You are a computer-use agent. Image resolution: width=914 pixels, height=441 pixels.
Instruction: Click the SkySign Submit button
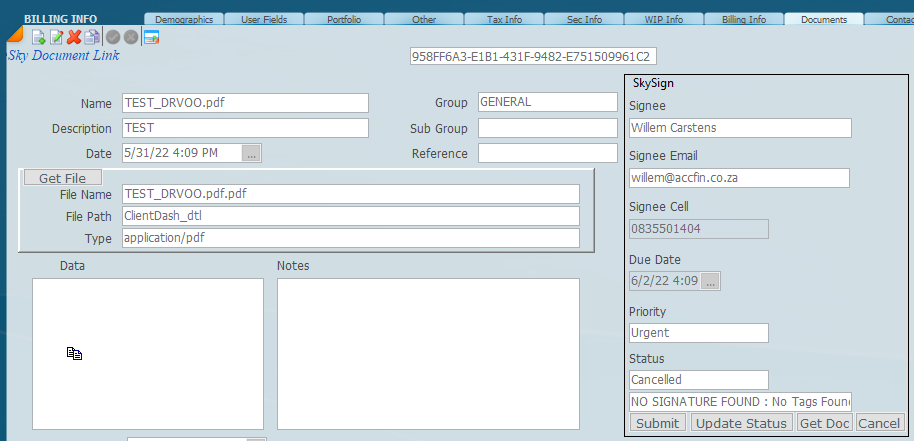tap(657, 423)
